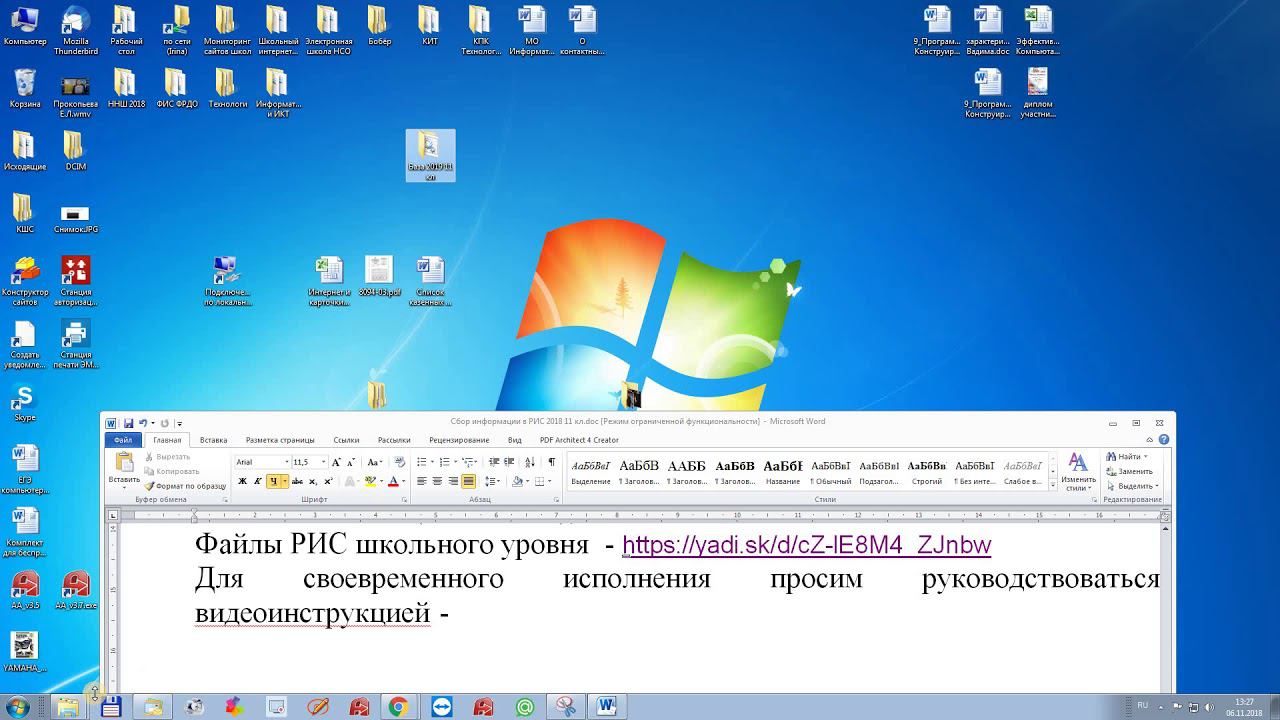
Task: Show paragraph marks (¶)
Action: pyautogui.click(x=552, y=462)
